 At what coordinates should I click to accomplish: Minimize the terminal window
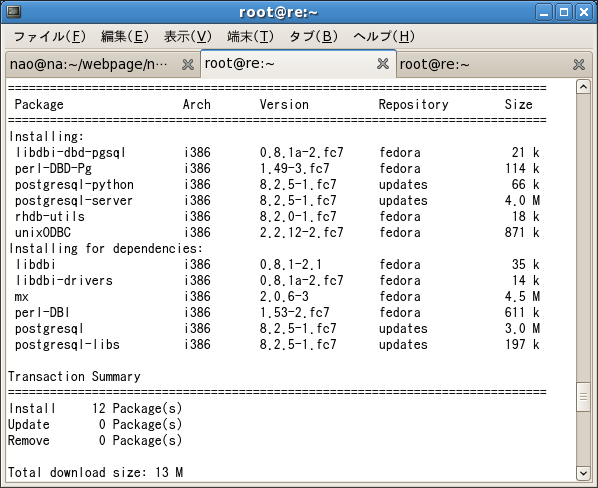(x=544, y=12)
